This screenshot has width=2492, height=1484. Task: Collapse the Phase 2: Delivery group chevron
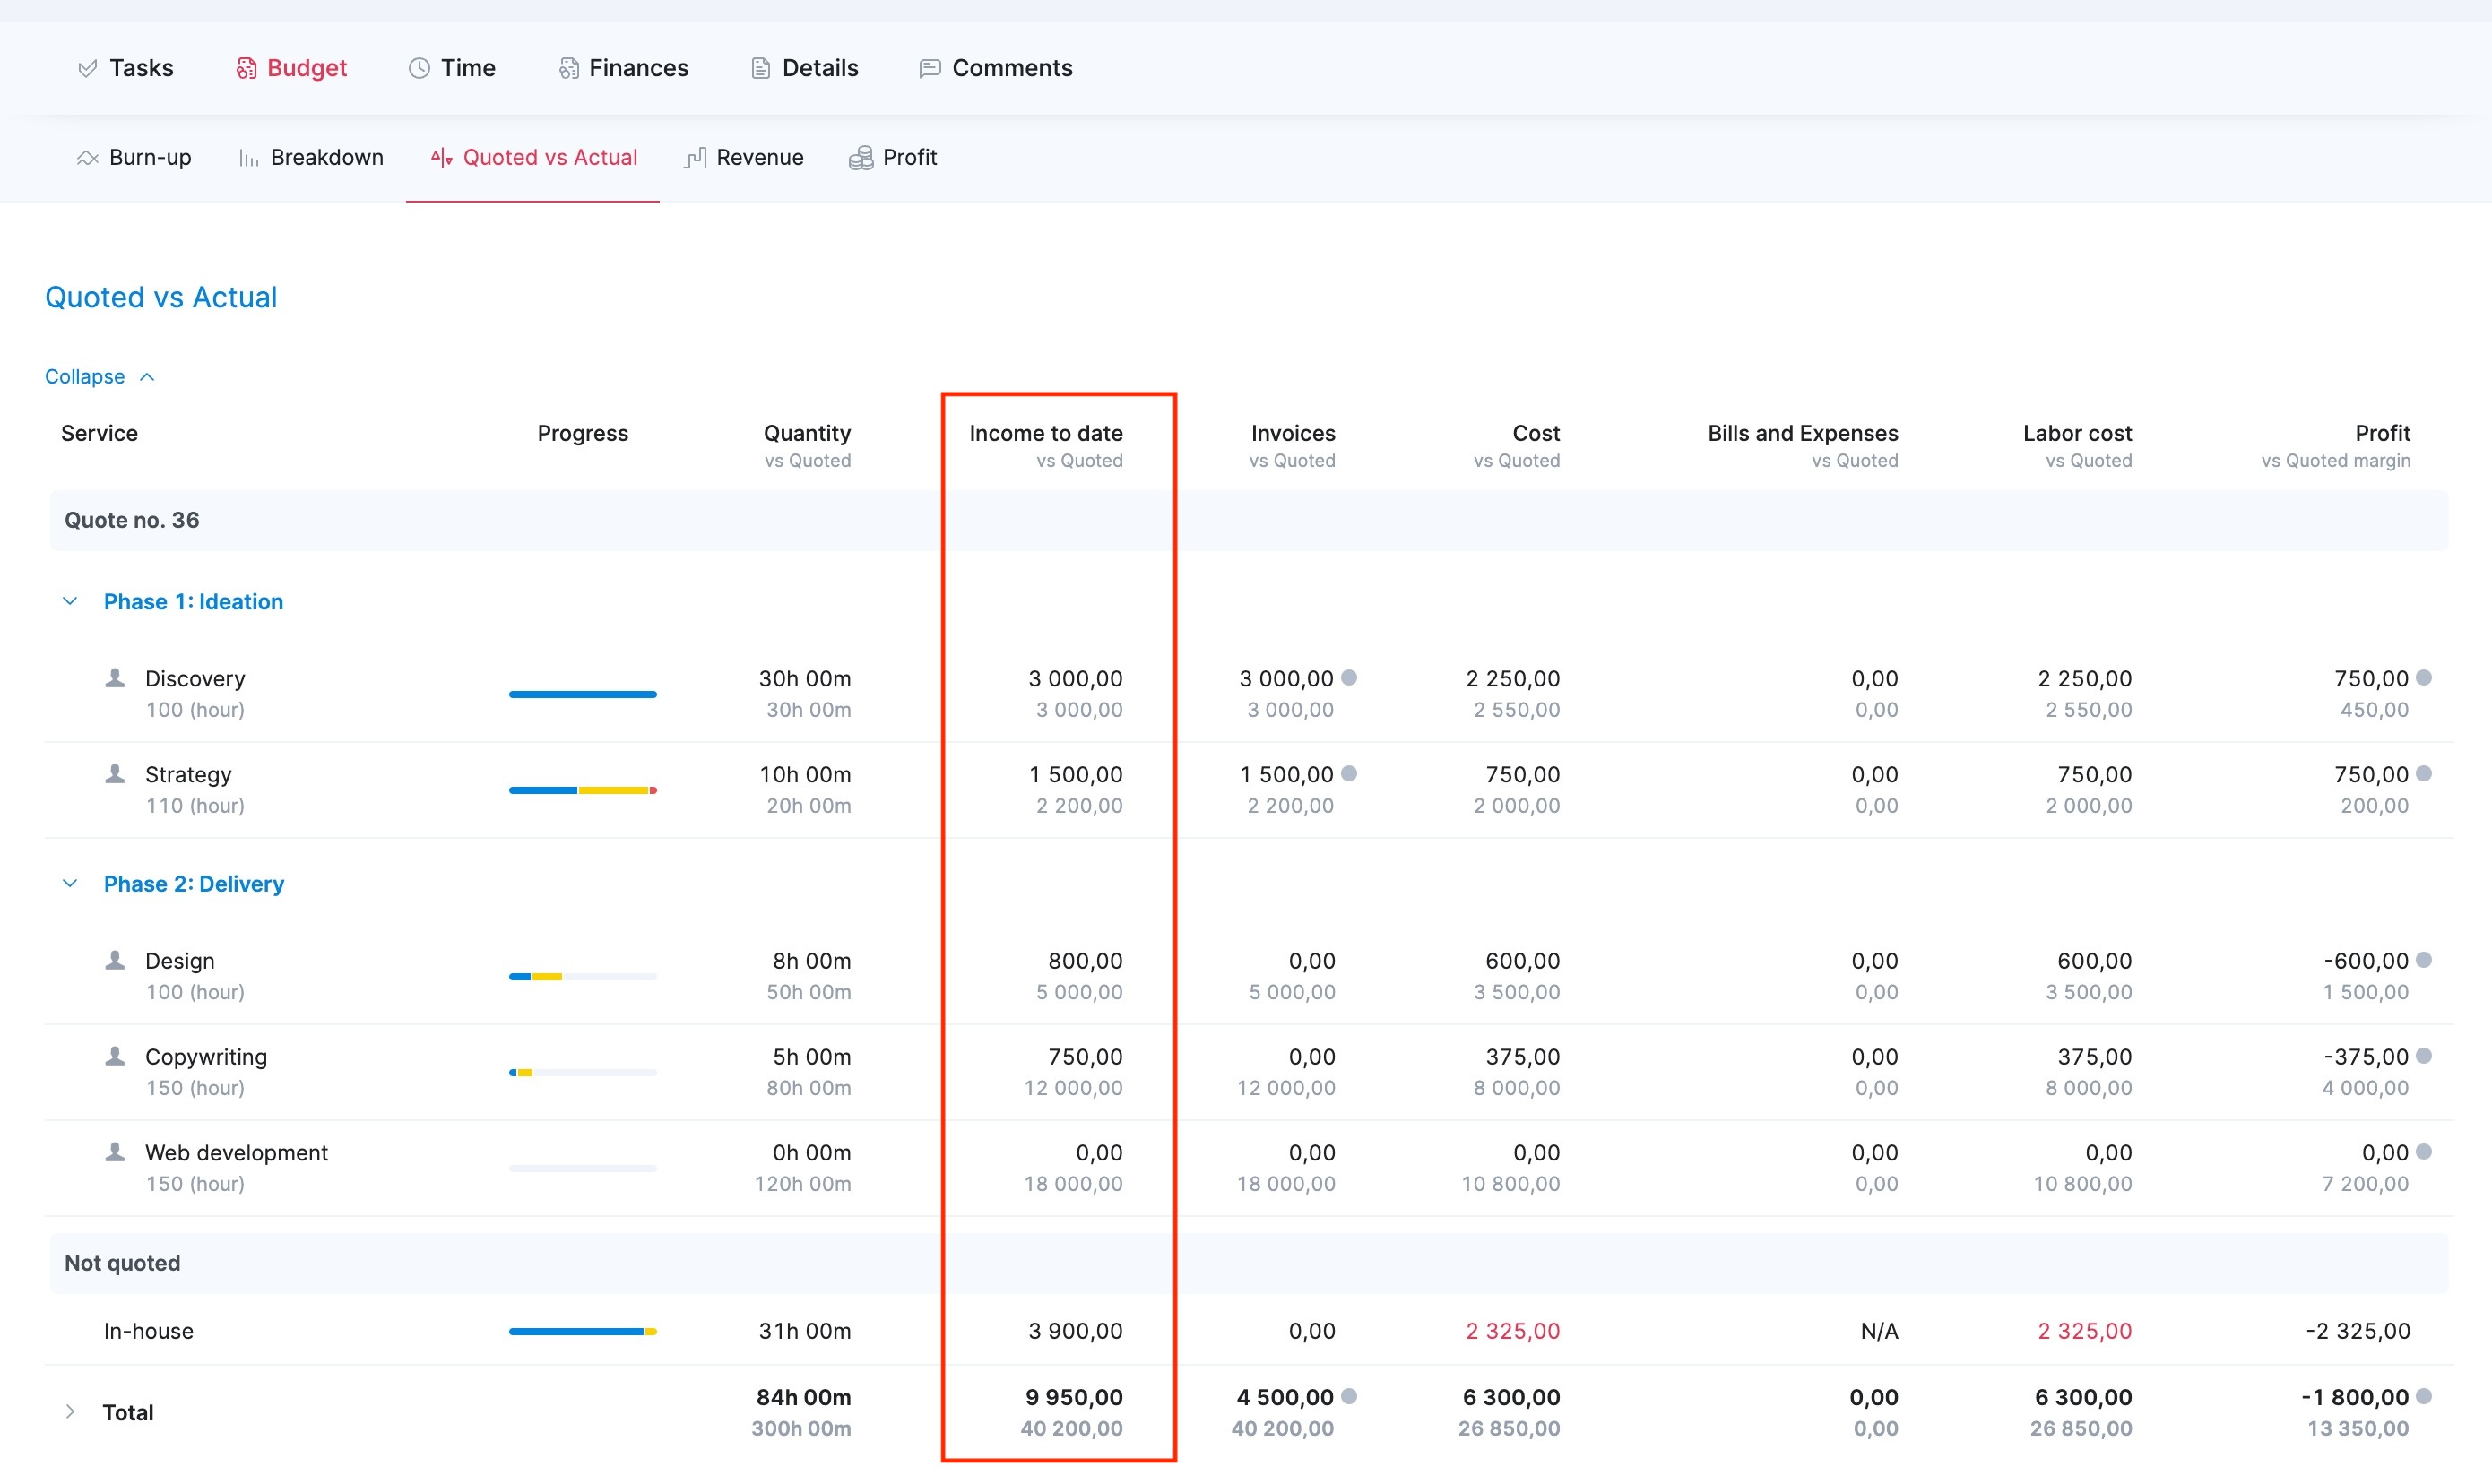coord(70,883)
